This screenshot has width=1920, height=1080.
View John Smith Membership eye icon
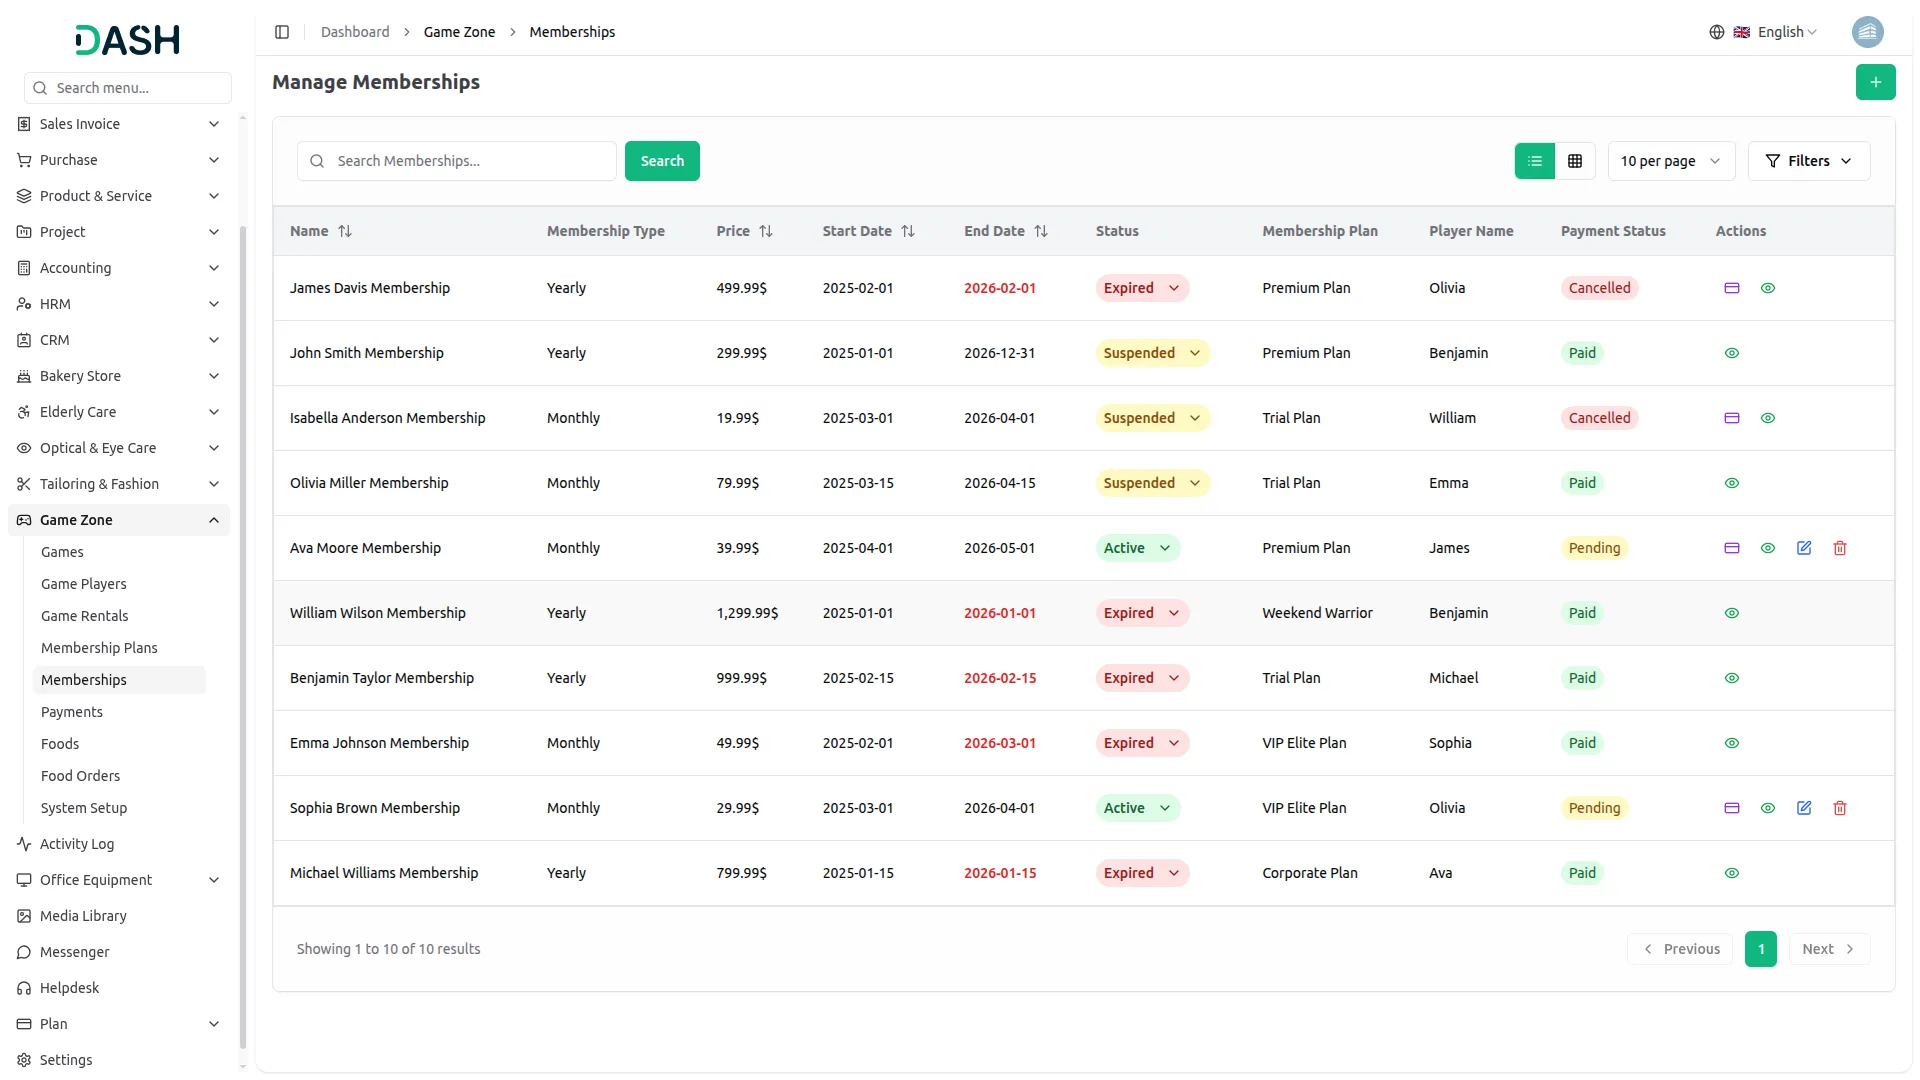tap(1731, 353)
